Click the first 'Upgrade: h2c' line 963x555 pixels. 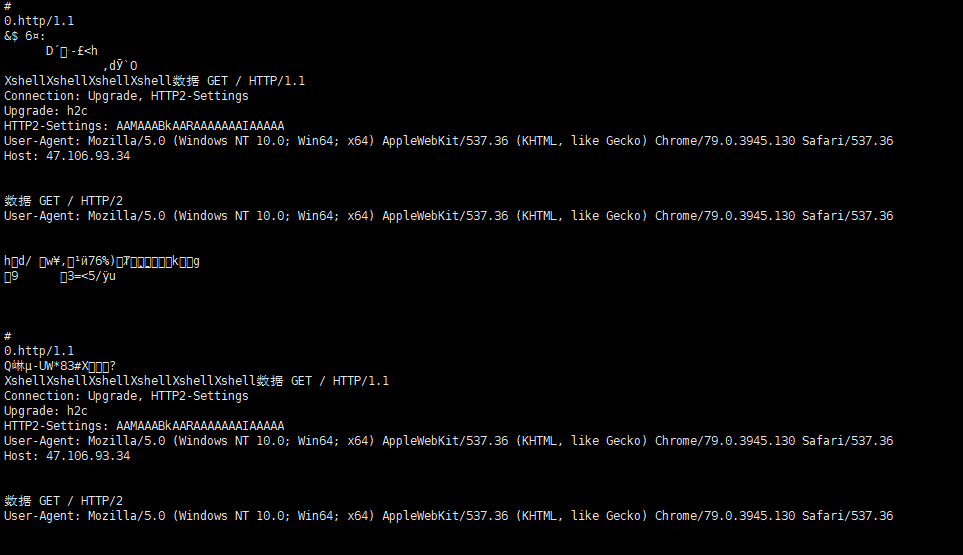(x=45, y=111)
